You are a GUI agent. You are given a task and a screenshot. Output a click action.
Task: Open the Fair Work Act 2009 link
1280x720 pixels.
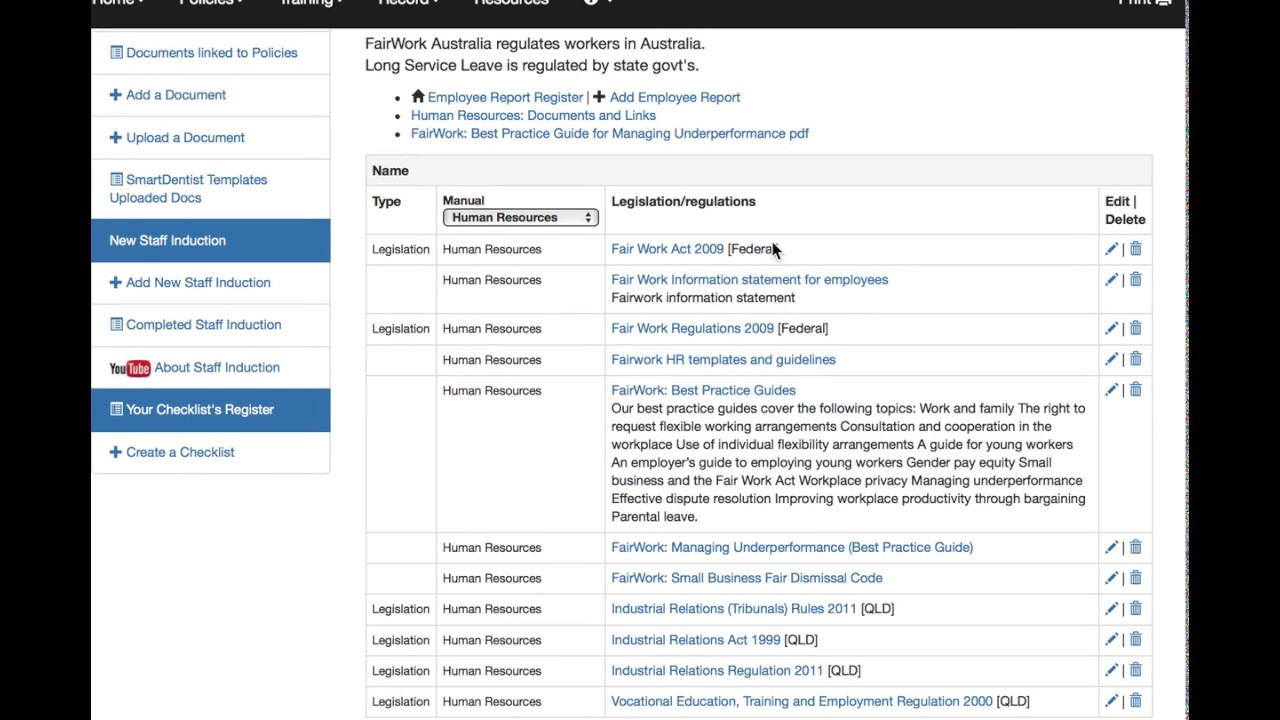667,249
